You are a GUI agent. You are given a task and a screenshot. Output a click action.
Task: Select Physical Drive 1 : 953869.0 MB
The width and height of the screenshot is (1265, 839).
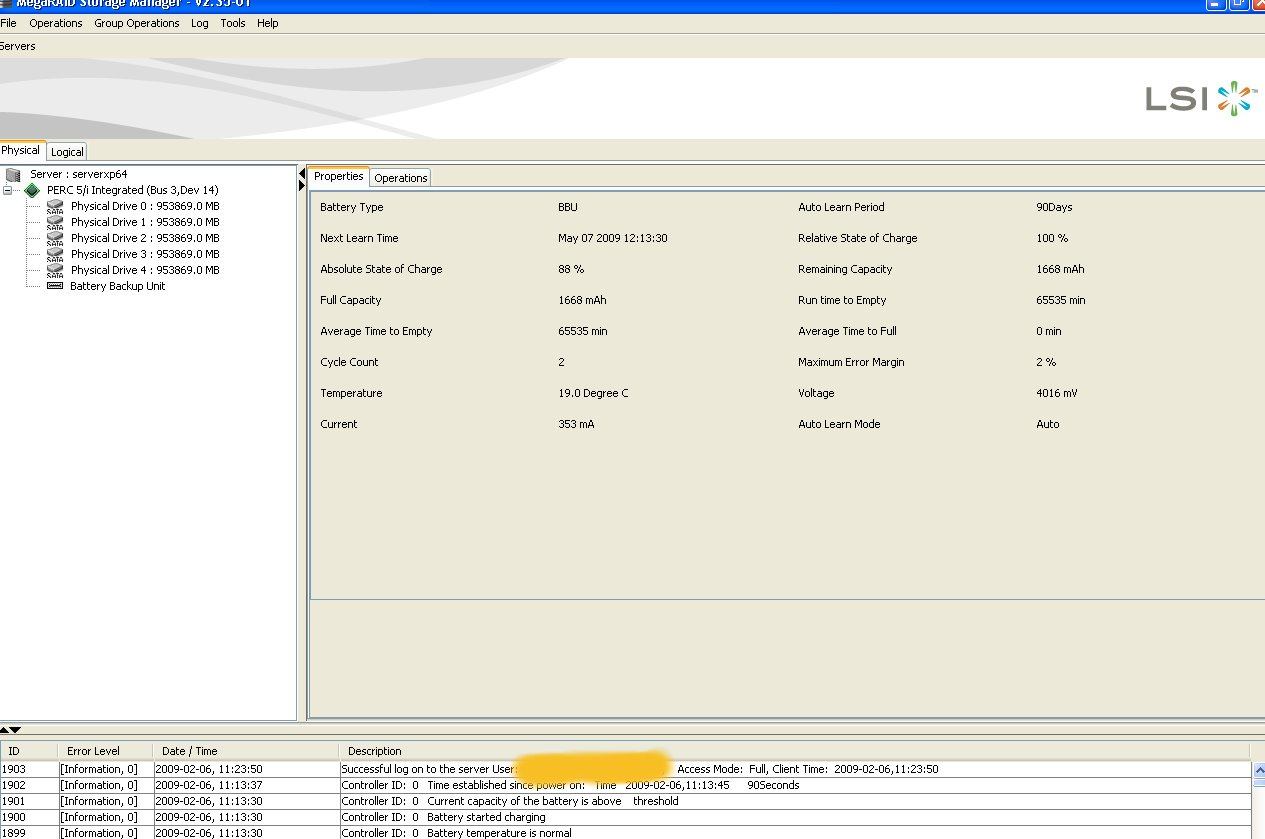coord(145,222)
